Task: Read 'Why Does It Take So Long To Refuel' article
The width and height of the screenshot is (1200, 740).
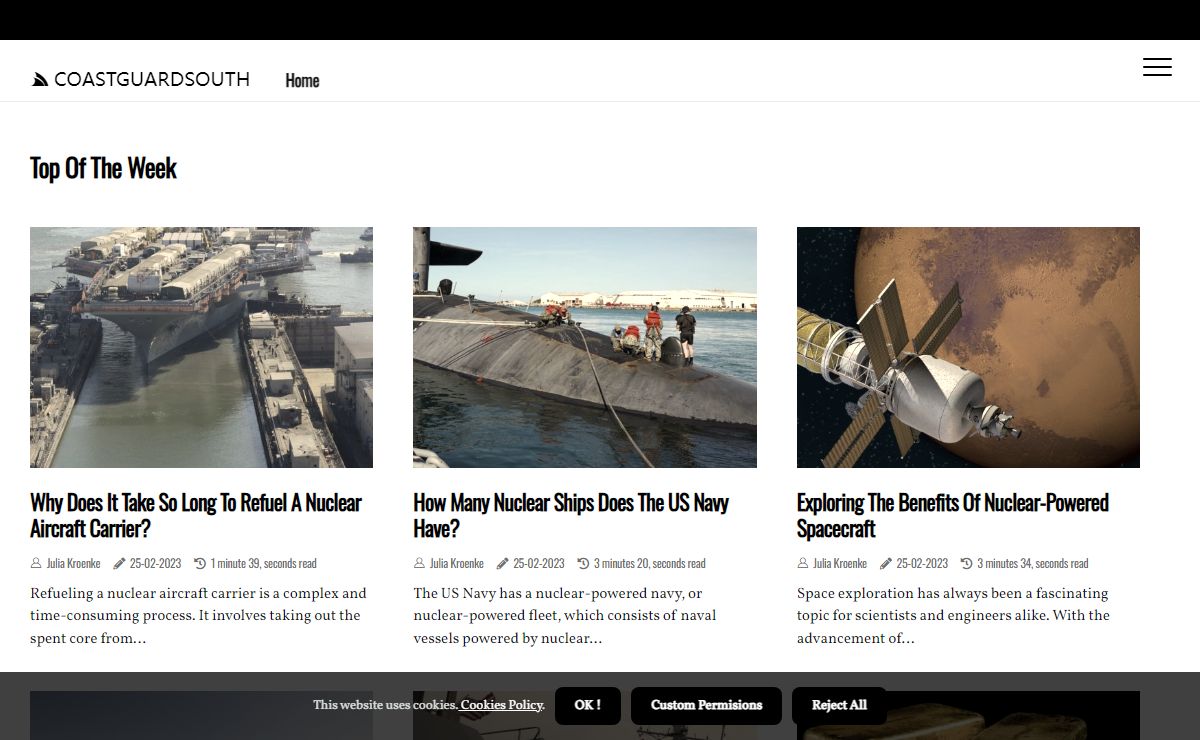Action: (195, 515)
